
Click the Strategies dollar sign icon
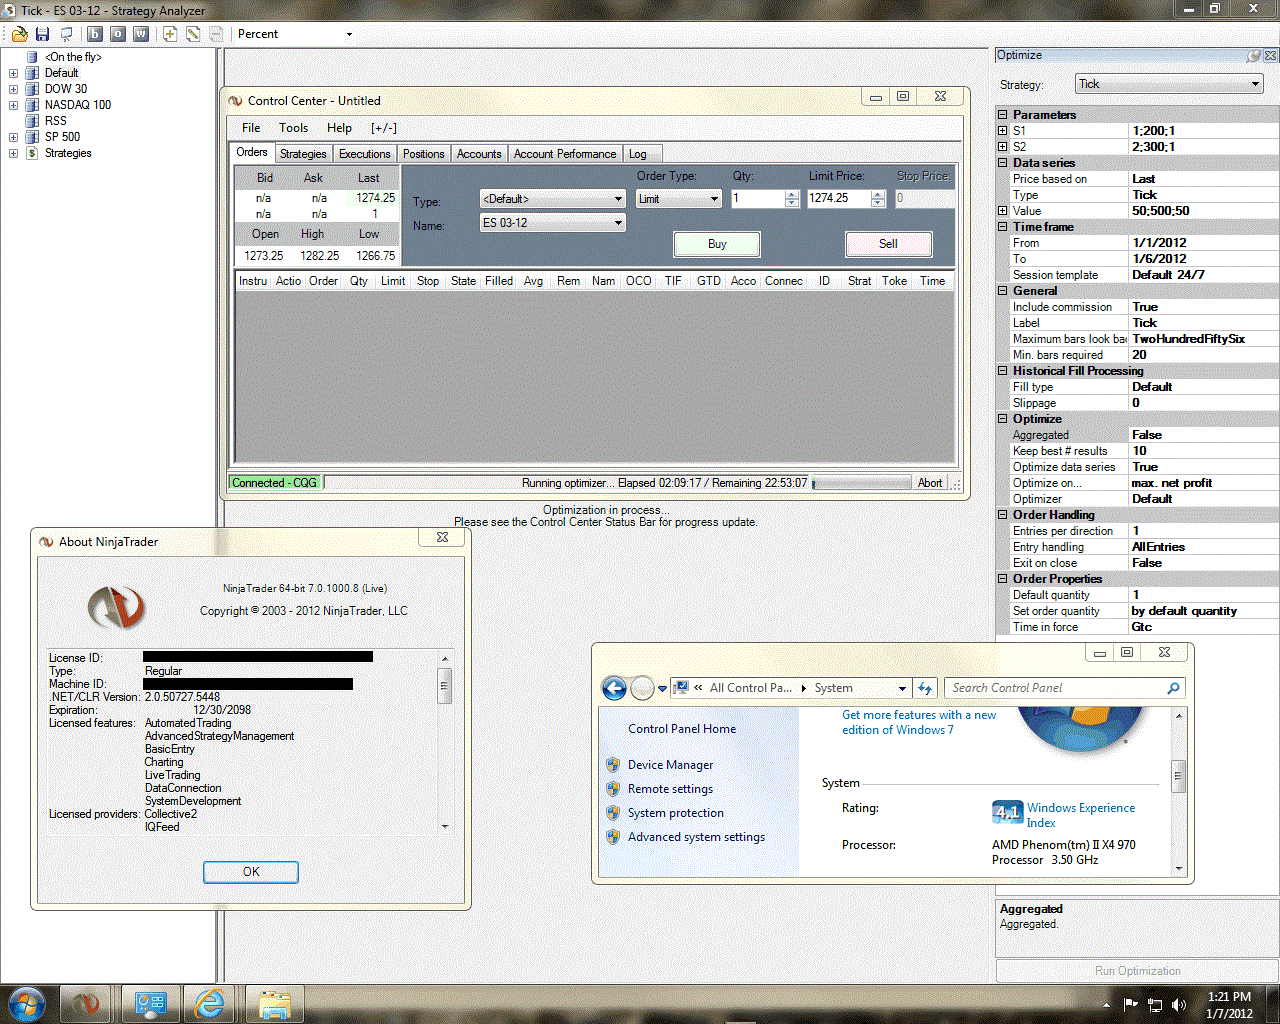[32, 153]
